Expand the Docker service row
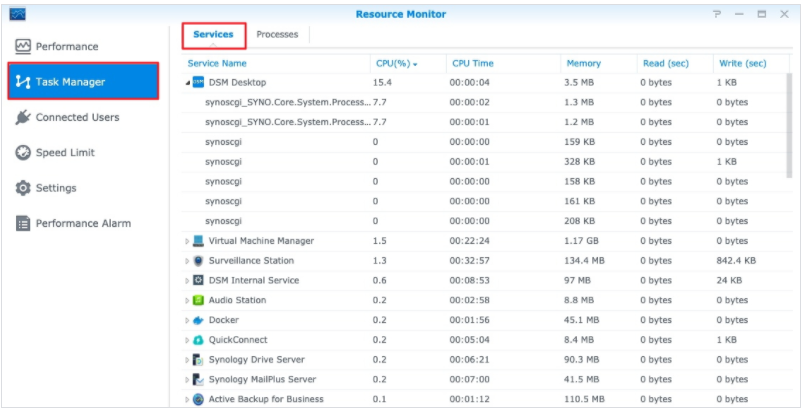The image size is (806, 408). coord(187,320)
